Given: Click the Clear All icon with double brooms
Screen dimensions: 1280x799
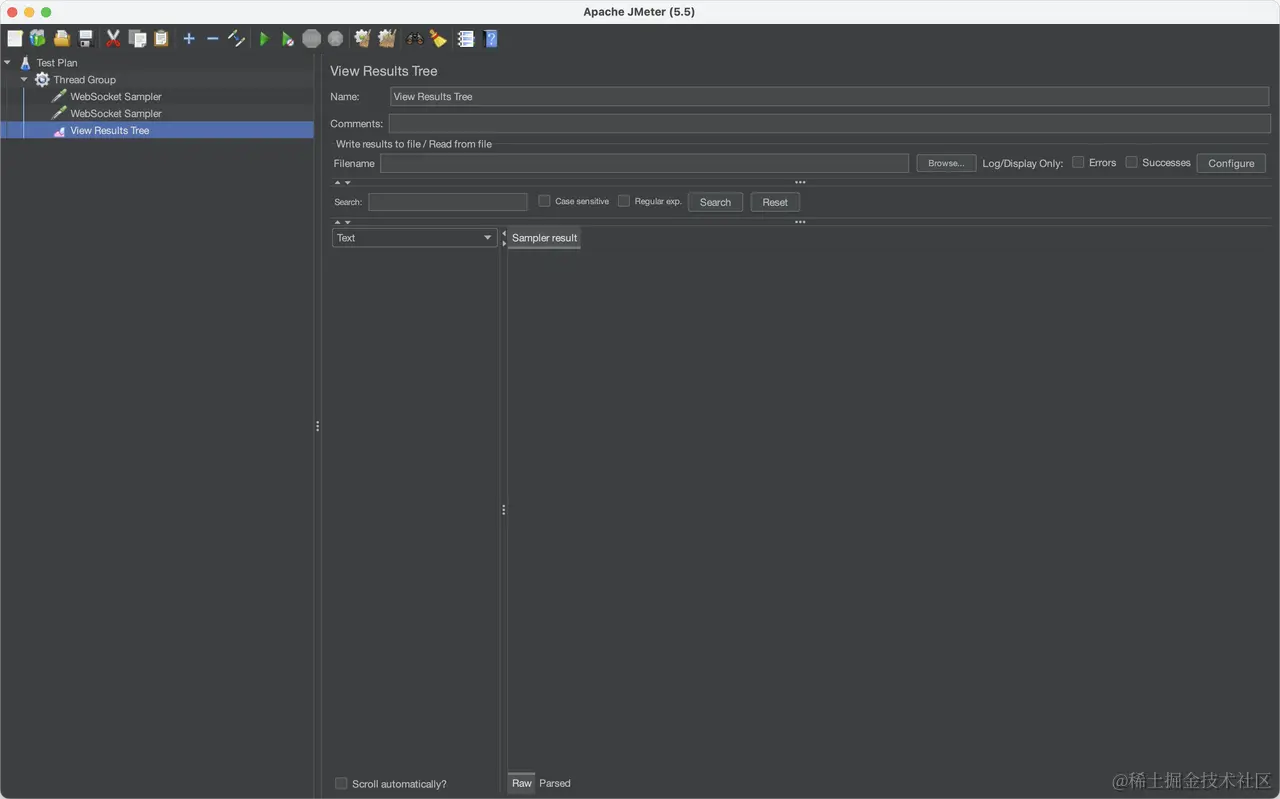Looking at the screenshot, I should click(x=387, y=39).
